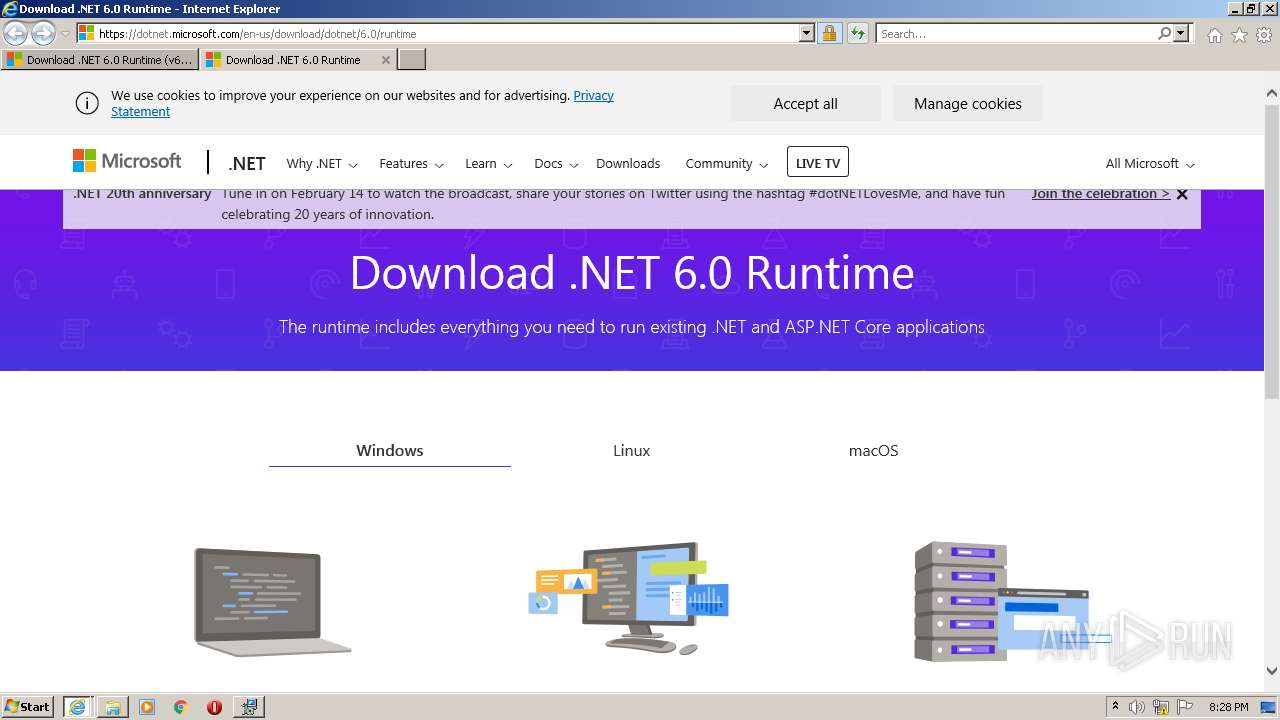The height and width of the screenshot is (720, 1280).
Task: Click the page scrollbar up arrow
Action: pos(1272,94)
